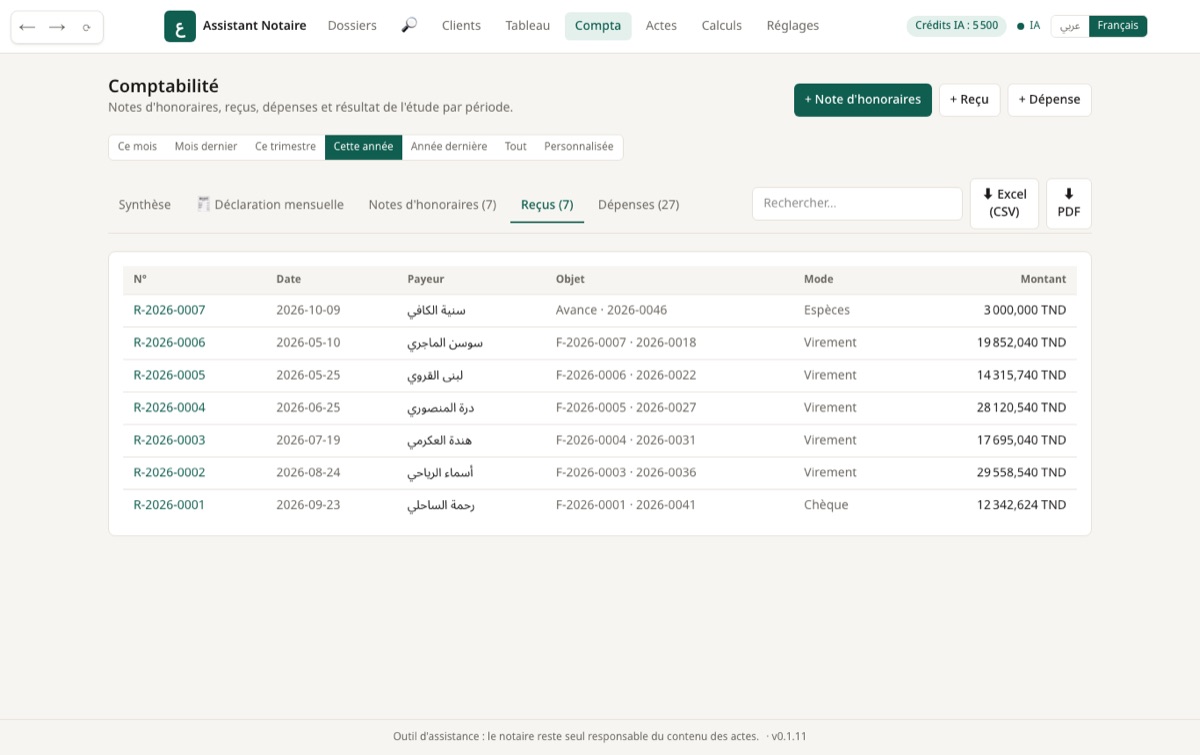Screen dimensions: 1200x755
Task: Go back with the left arrow button
Action: tap(27, 27)
